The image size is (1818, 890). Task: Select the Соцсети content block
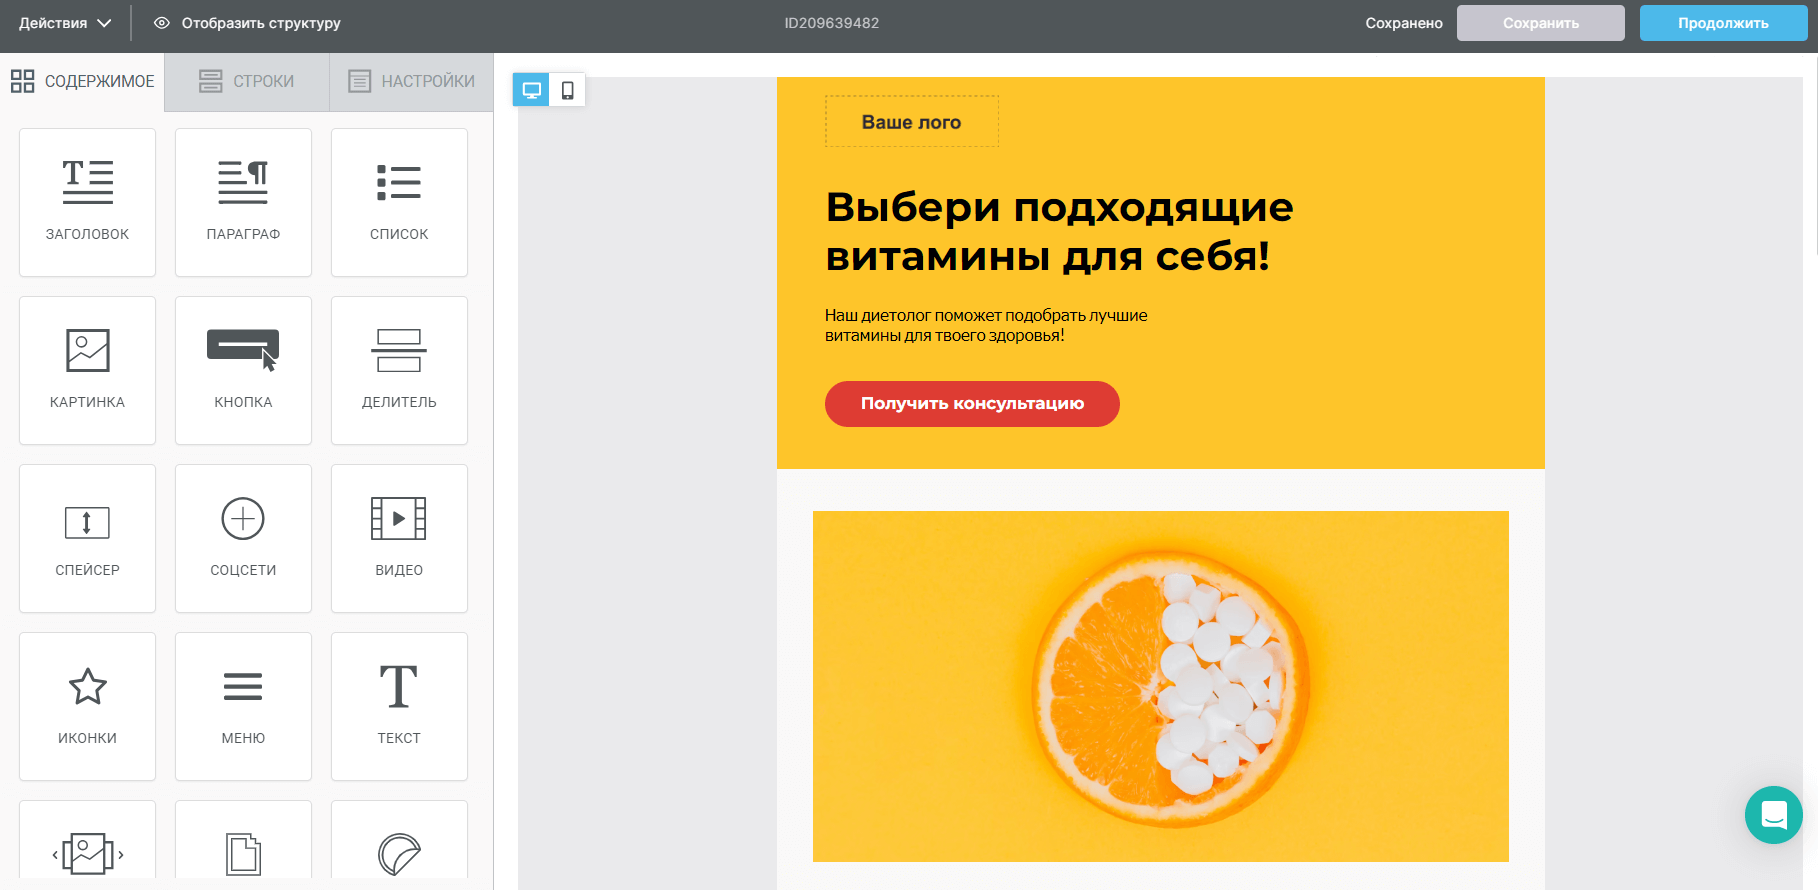coord(243,538)
